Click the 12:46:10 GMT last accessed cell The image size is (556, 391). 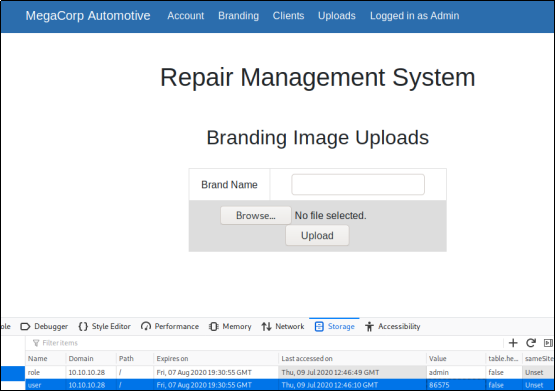pyautogui.click(x=352, y=385)
